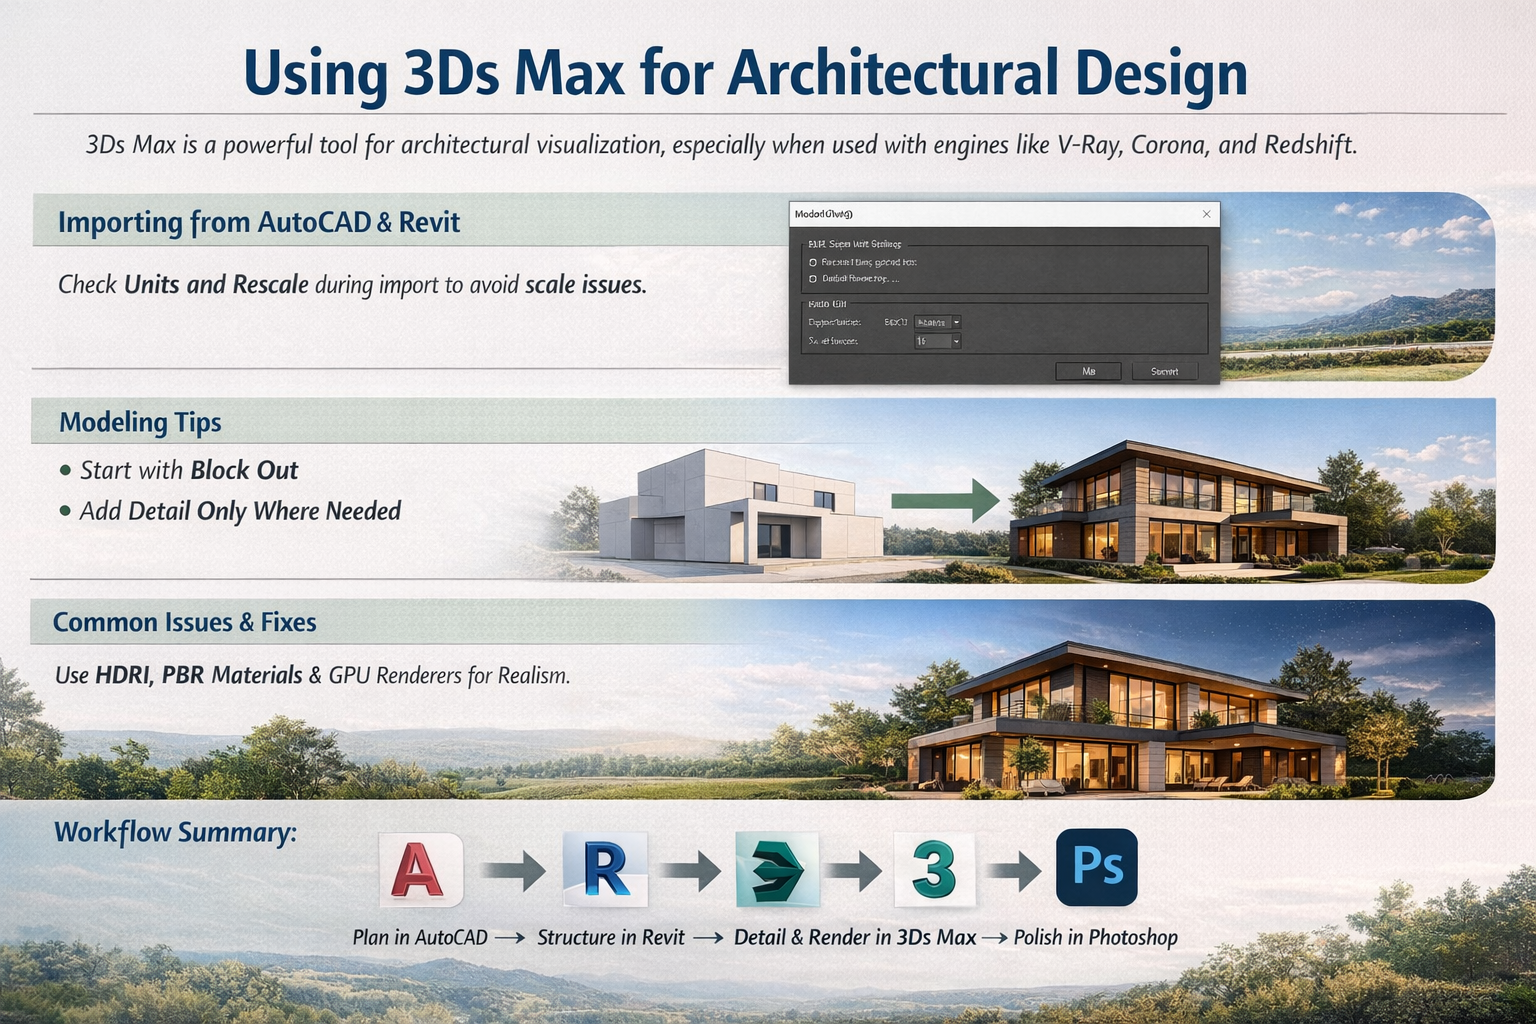Click the 'Structure in Revit' caption

click(611, 937)
